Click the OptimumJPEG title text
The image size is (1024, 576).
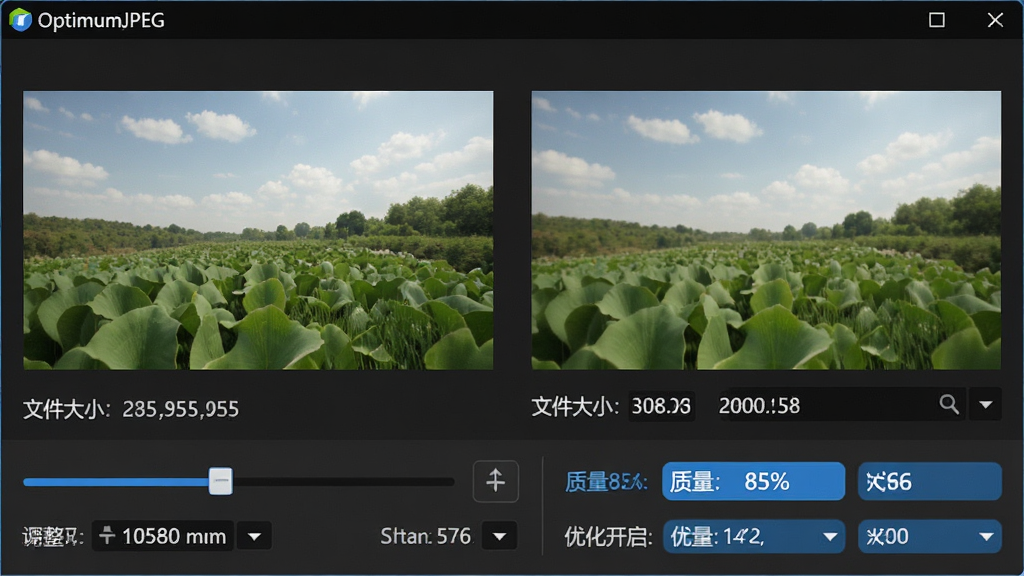point(101,20)
